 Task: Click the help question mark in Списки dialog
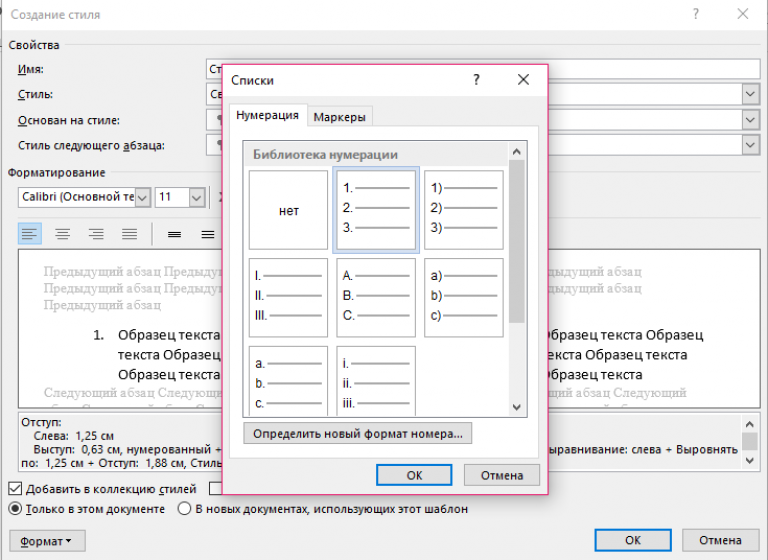pyautogui.click(x=476, y=79)
